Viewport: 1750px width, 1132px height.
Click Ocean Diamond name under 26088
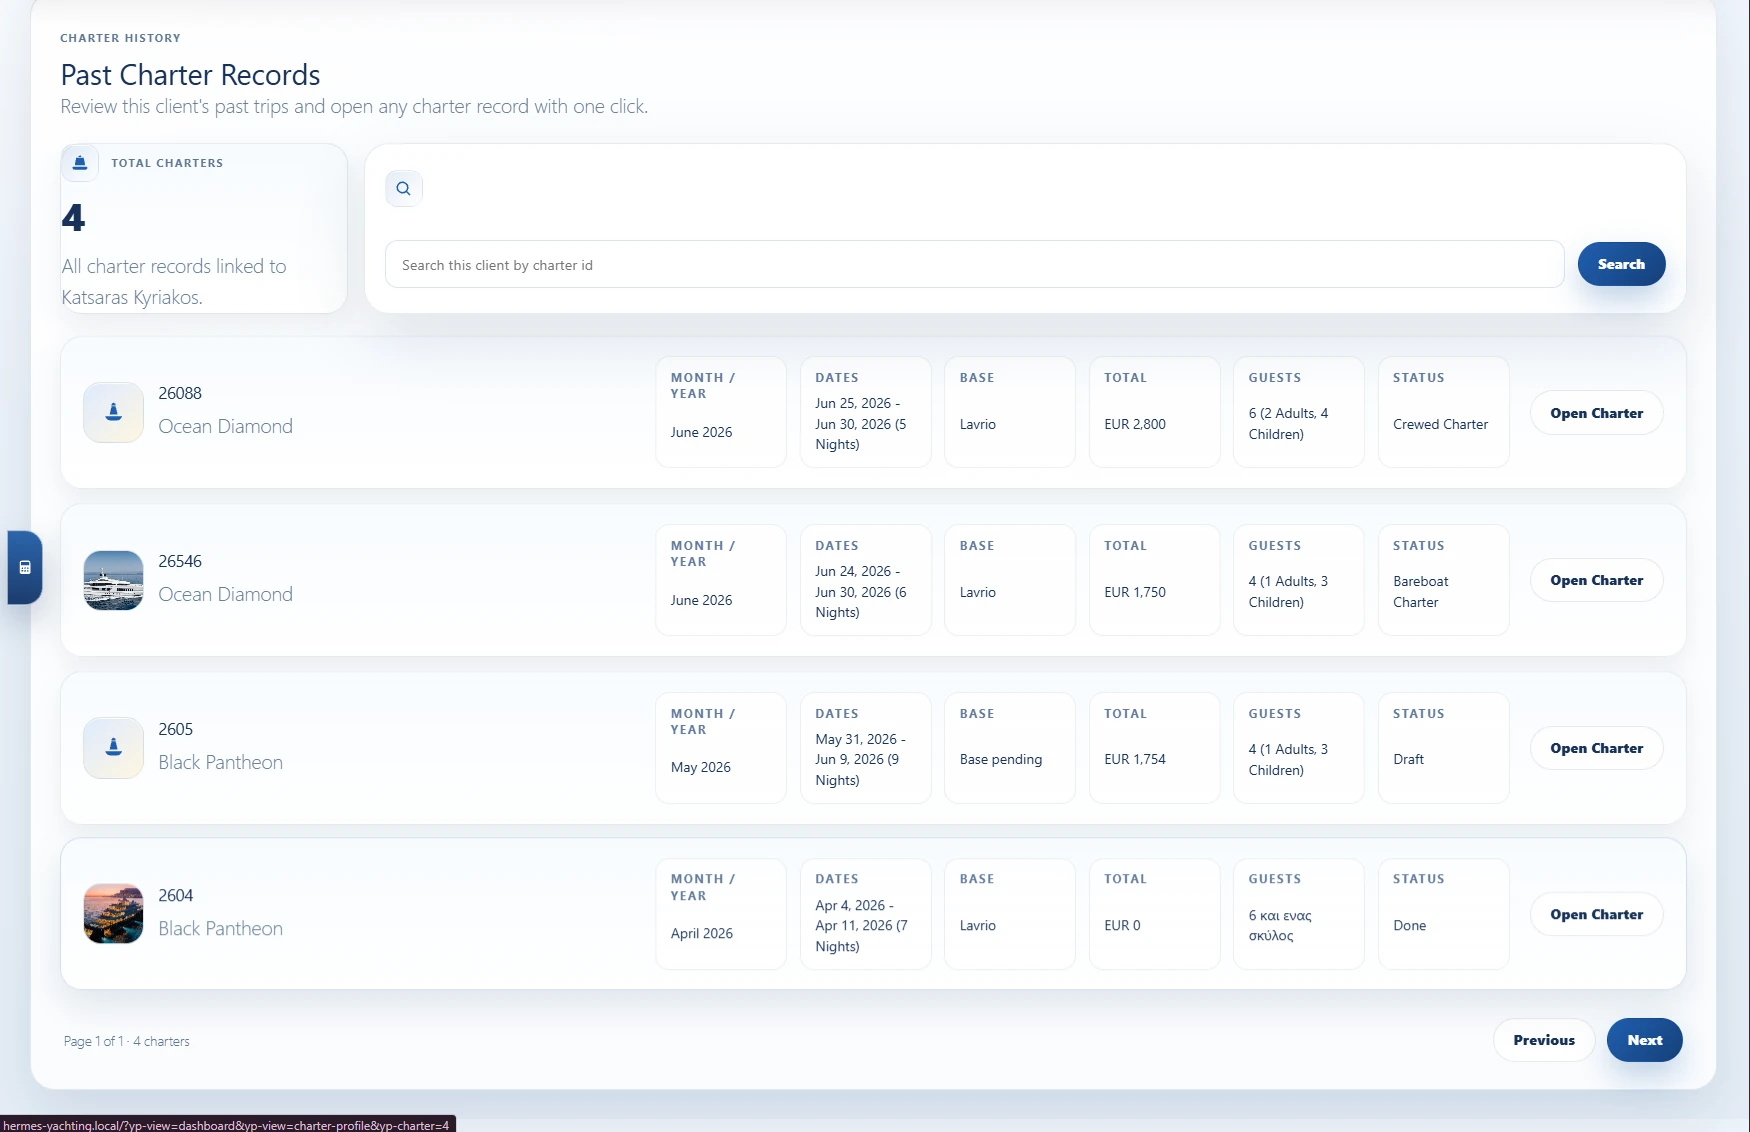tap(226, 427)
